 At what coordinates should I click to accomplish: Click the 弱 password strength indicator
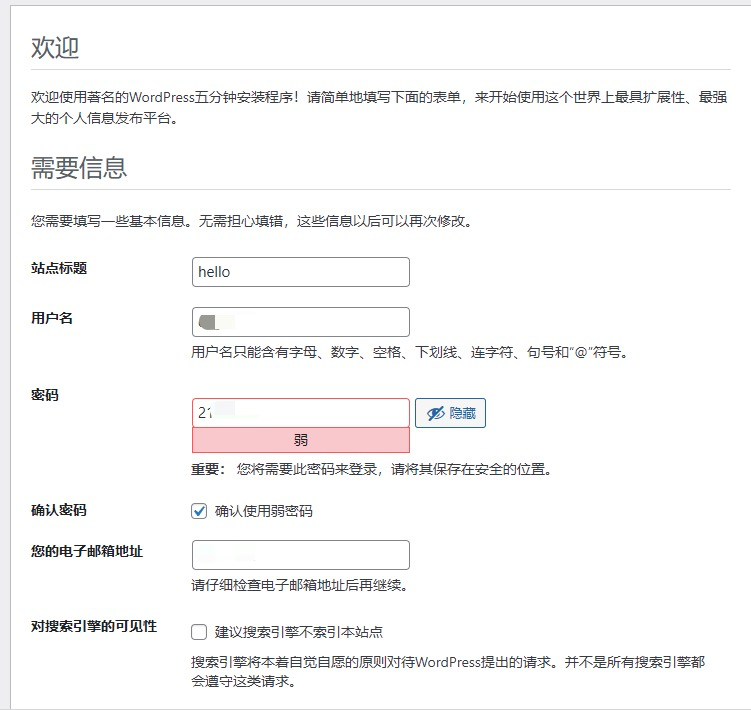click(301, 440)
